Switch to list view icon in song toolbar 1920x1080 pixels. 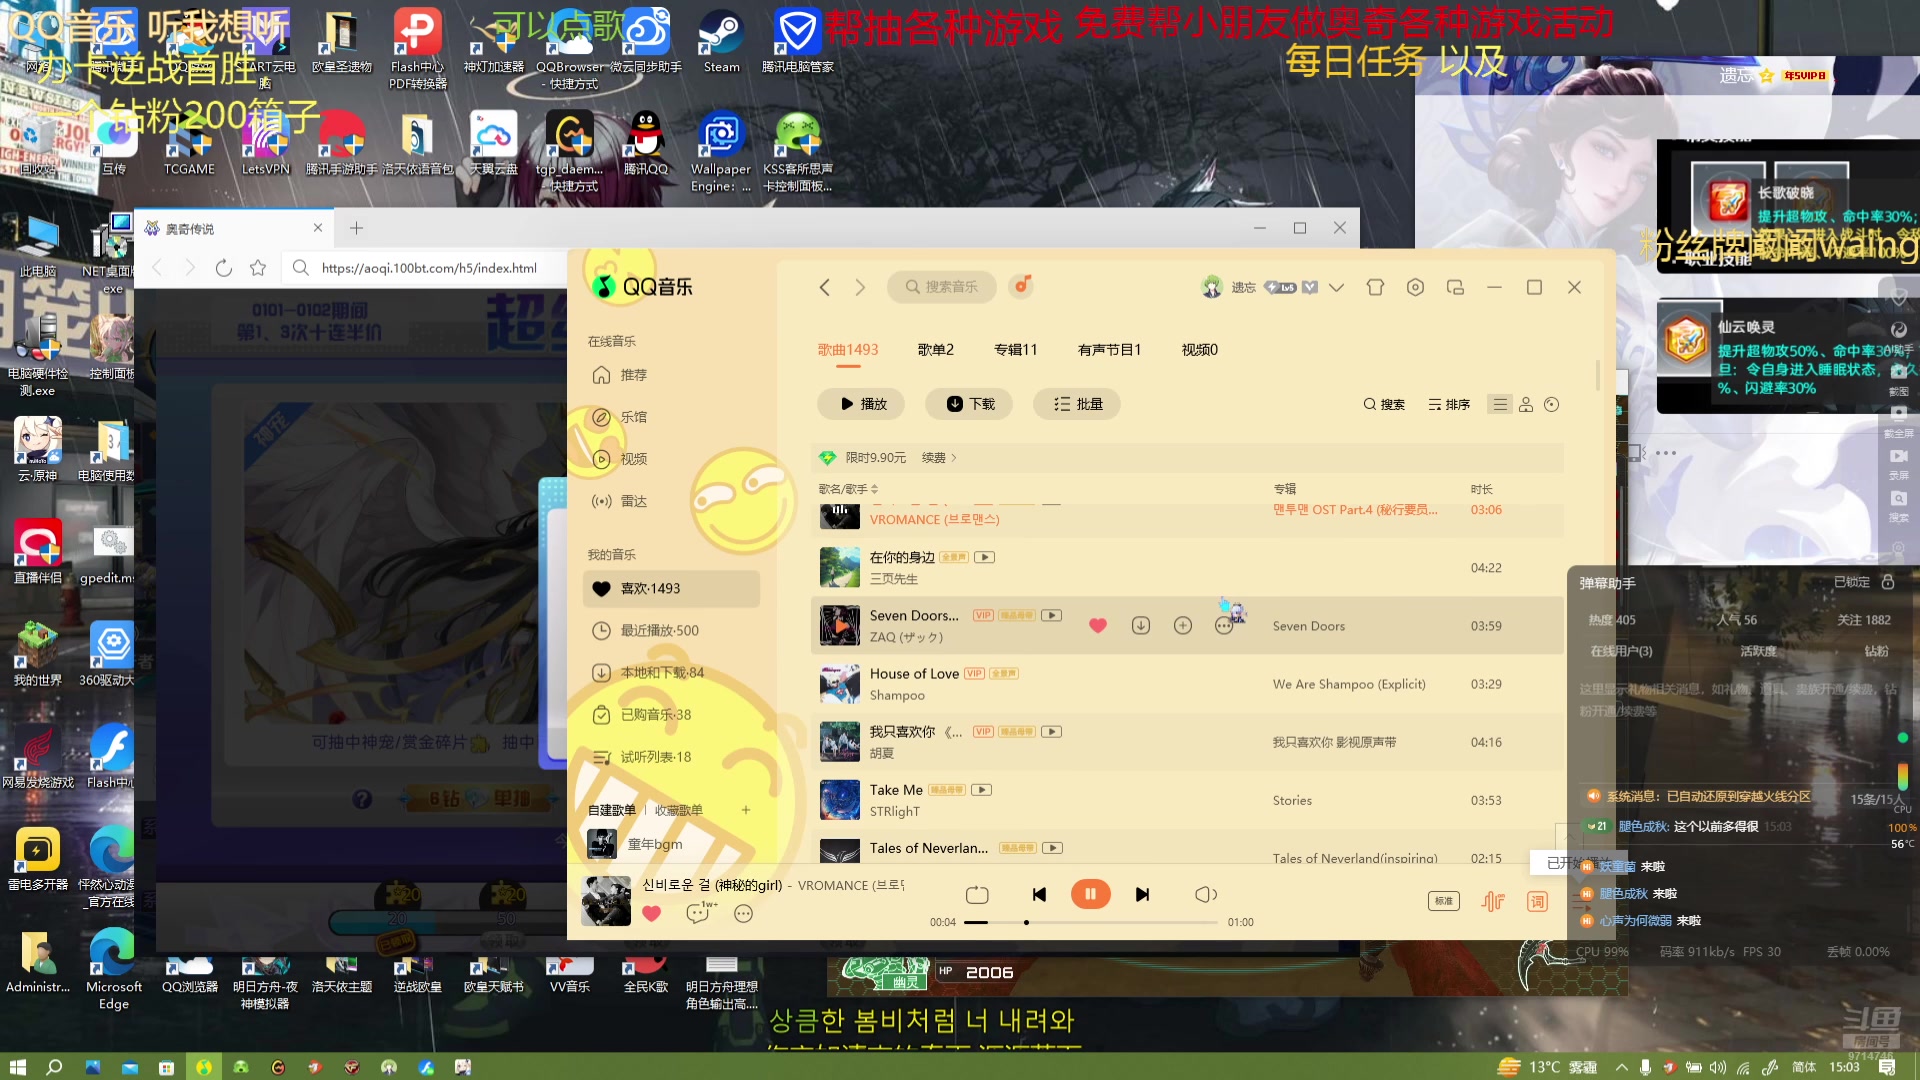point(1499,404)
